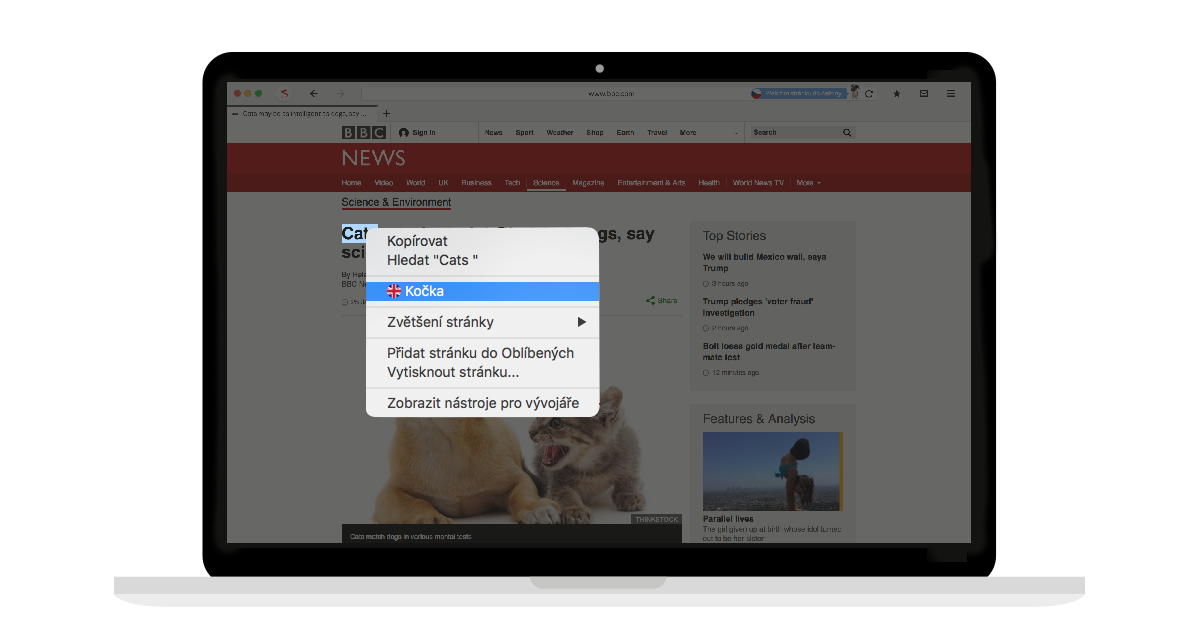The image size is (1200, 630).
Task: Open bookmarks with the star icon
Action: (897, 93)
